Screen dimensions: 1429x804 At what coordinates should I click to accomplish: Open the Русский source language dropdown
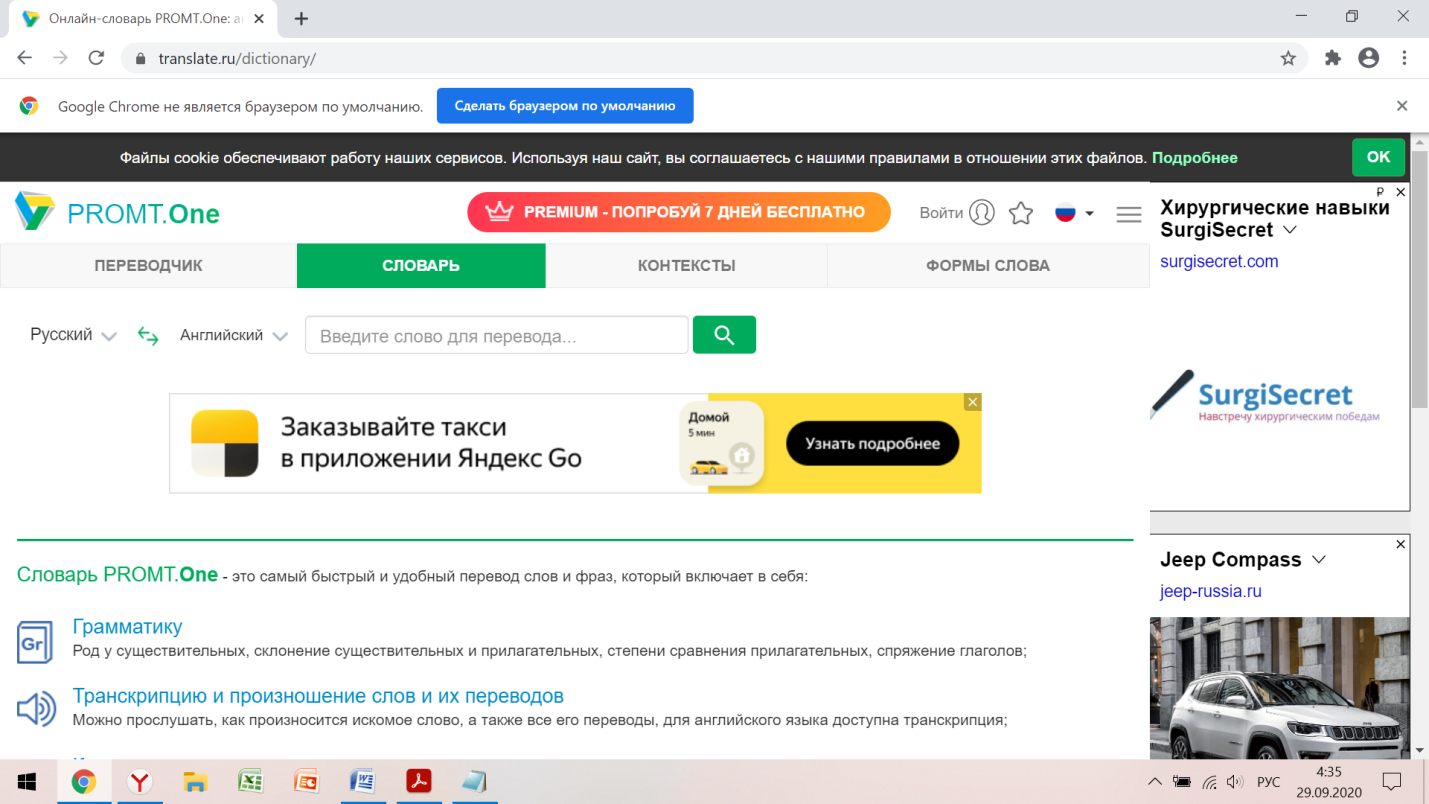(73, 335)
